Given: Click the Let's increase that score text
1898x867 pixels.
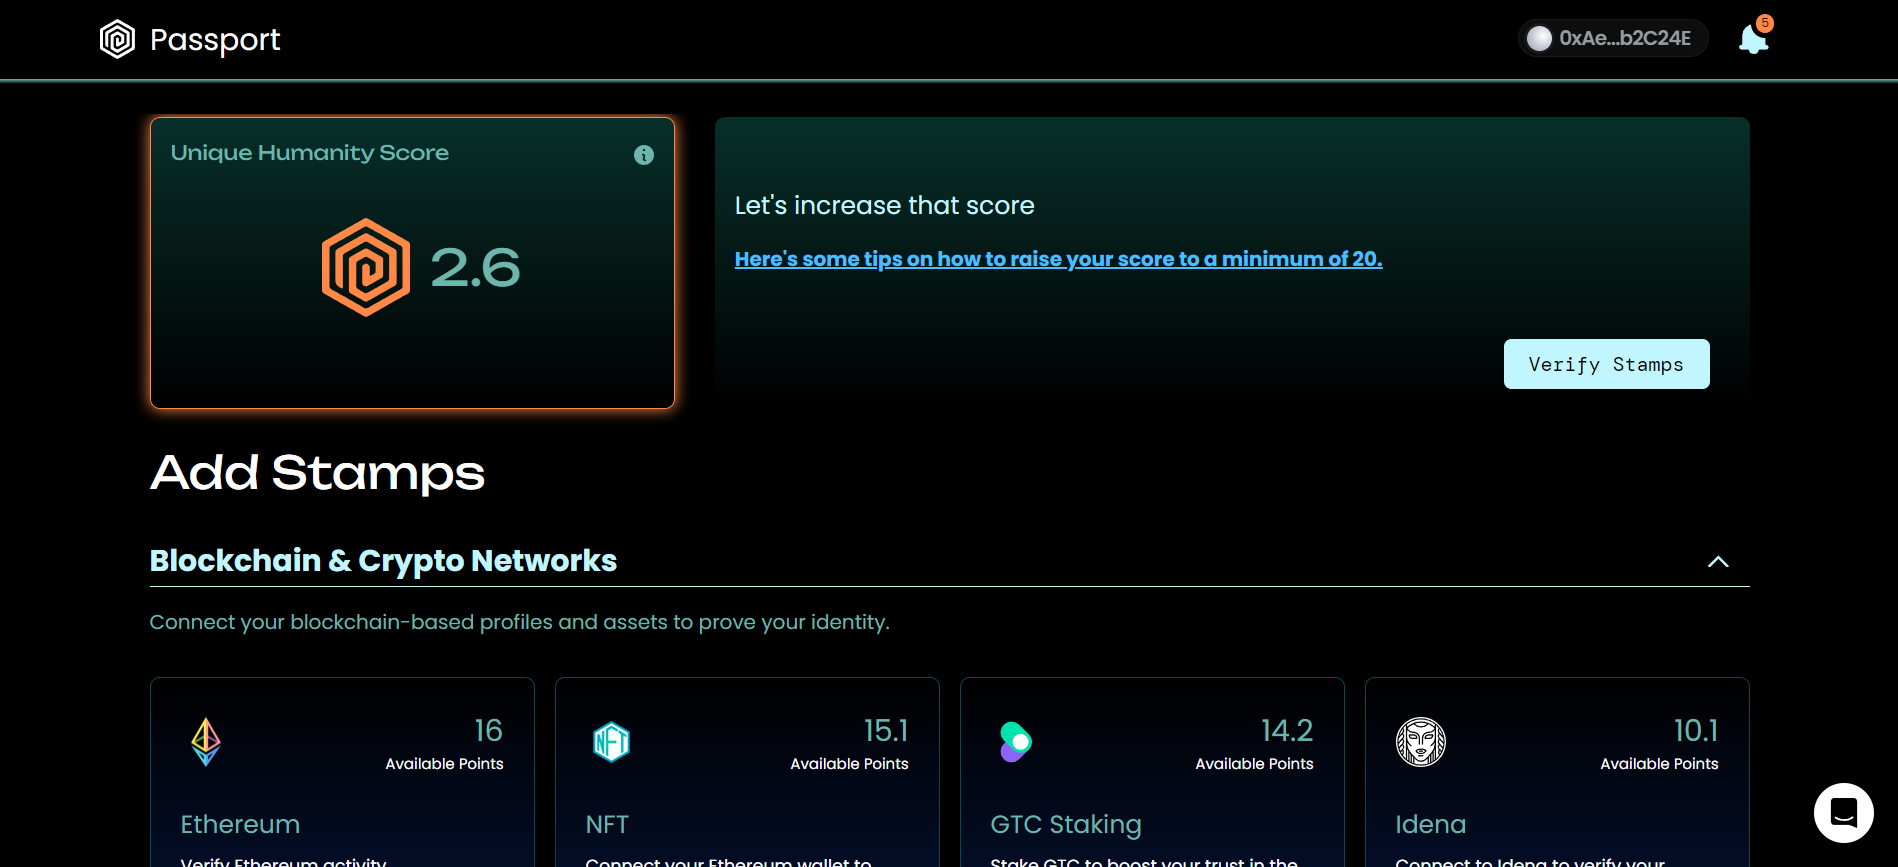Looking at the screenshot, I should [x=884, y=205].
